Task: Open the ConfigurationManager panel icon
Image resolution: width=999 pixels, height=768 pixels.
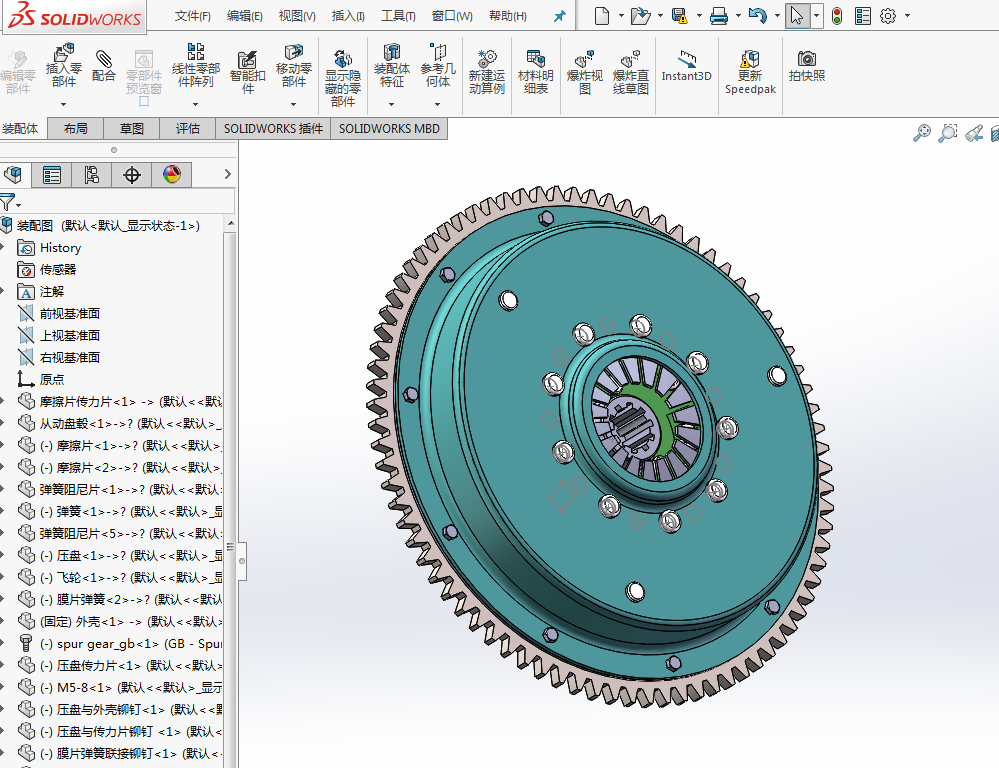Action: click(x=92, y=175)
